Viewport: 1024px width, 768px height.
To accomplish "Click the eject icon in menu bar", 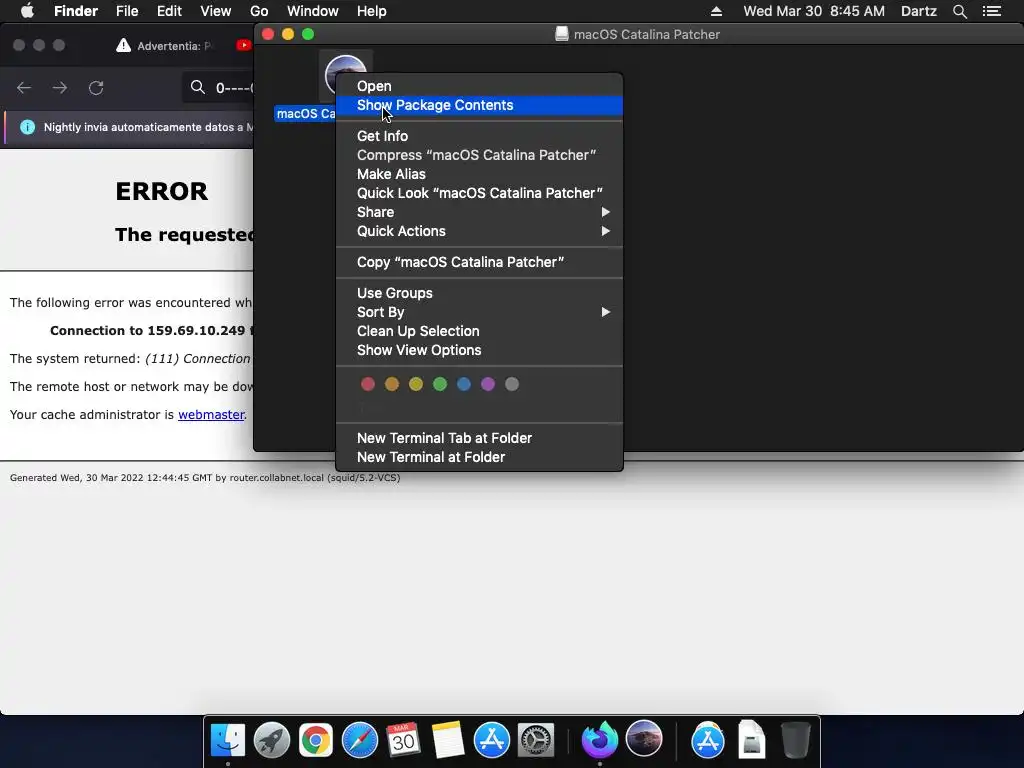I will (x=716, y=11).
